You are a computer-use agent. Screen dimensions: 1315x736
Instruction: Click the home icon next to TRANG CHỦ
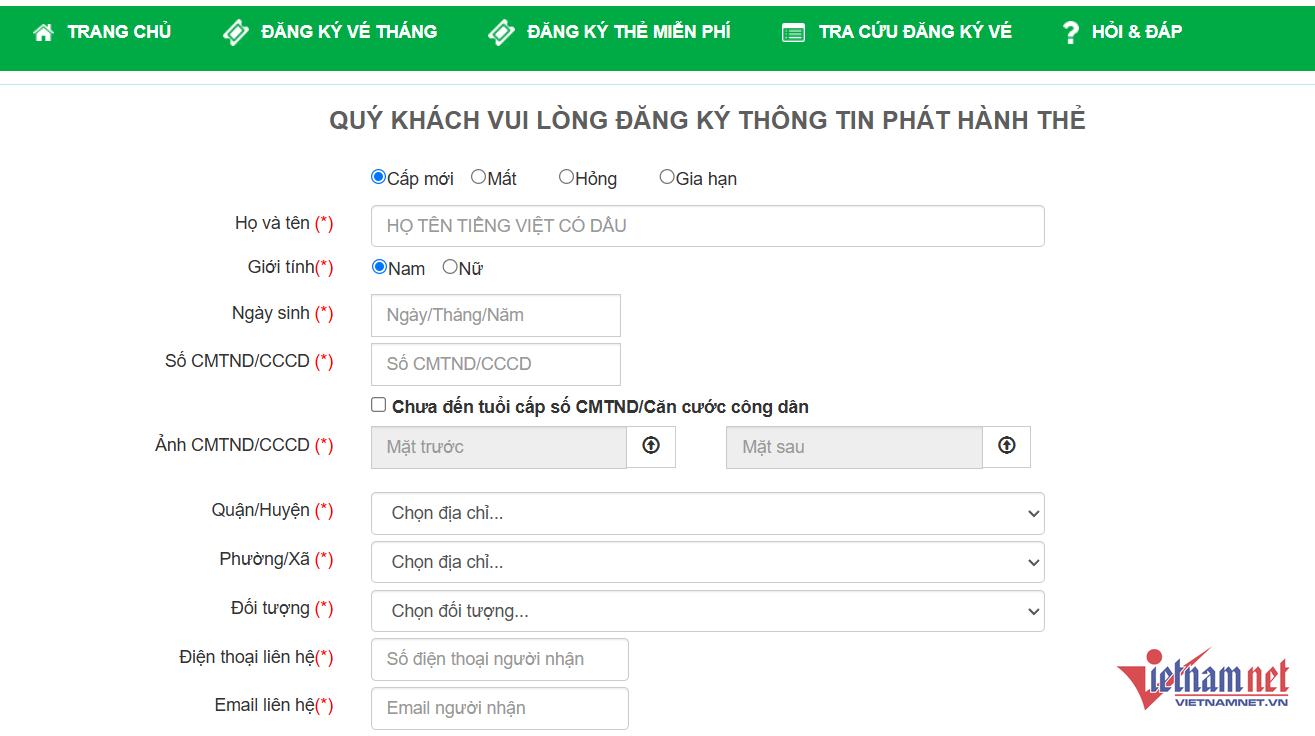[42, 31]
